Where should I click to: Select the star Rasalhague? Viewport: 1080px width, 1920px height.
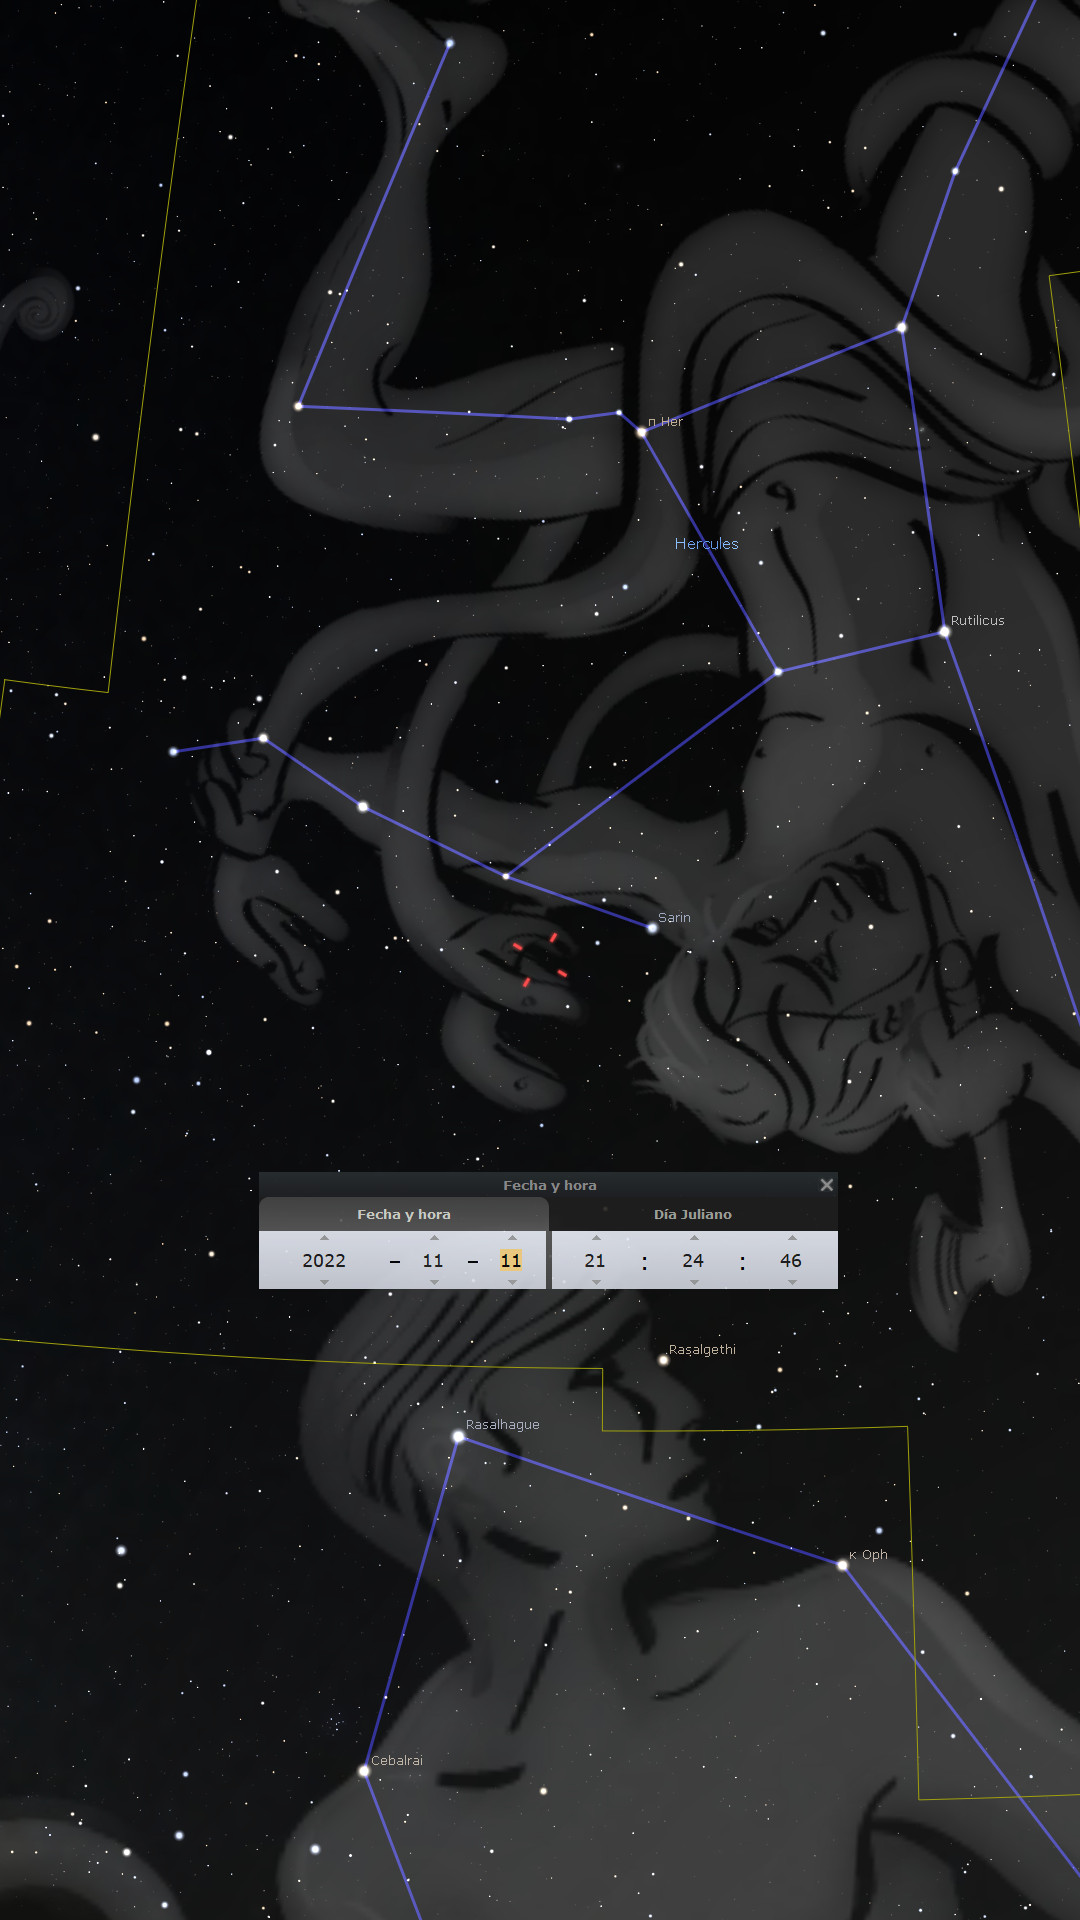pos(458,1437)
